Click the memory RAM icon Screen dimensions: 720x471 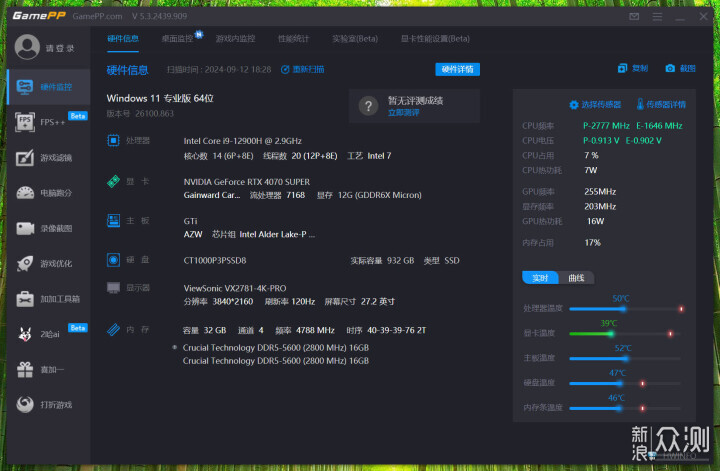[113, 329]
